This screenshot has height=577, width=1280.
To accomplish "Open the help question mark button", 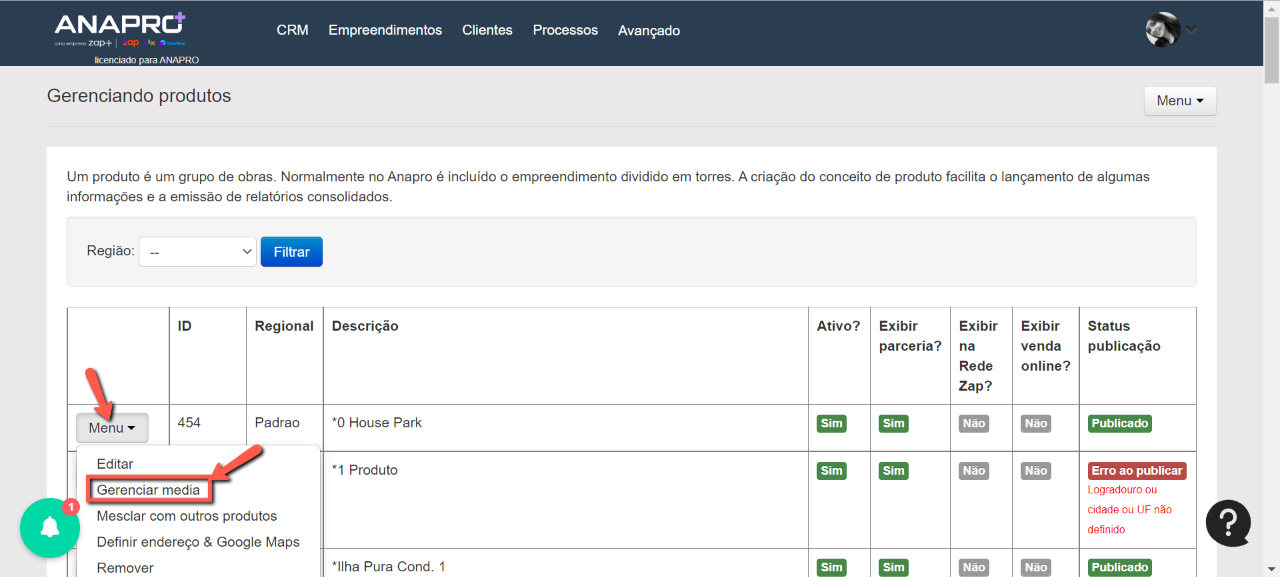I will pos(1228,522).
